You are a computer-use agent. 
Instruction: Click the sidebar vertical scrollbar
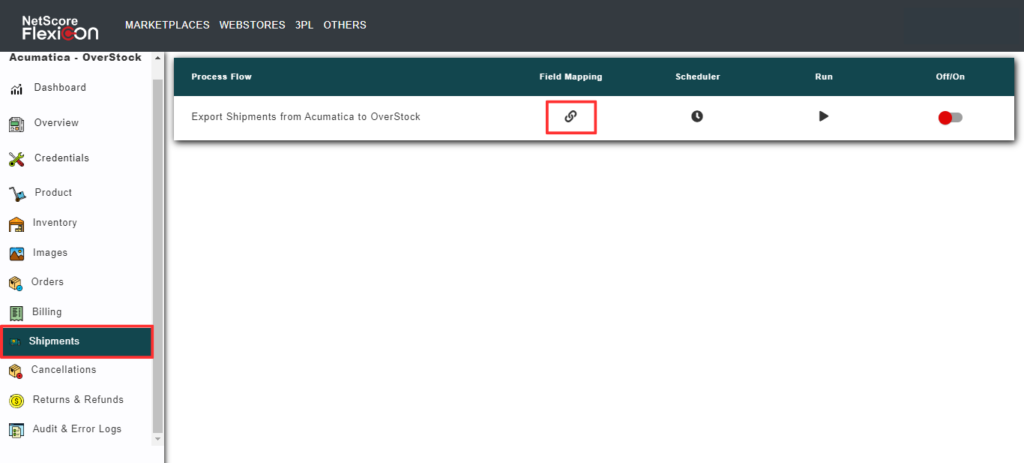pos(157,250)
